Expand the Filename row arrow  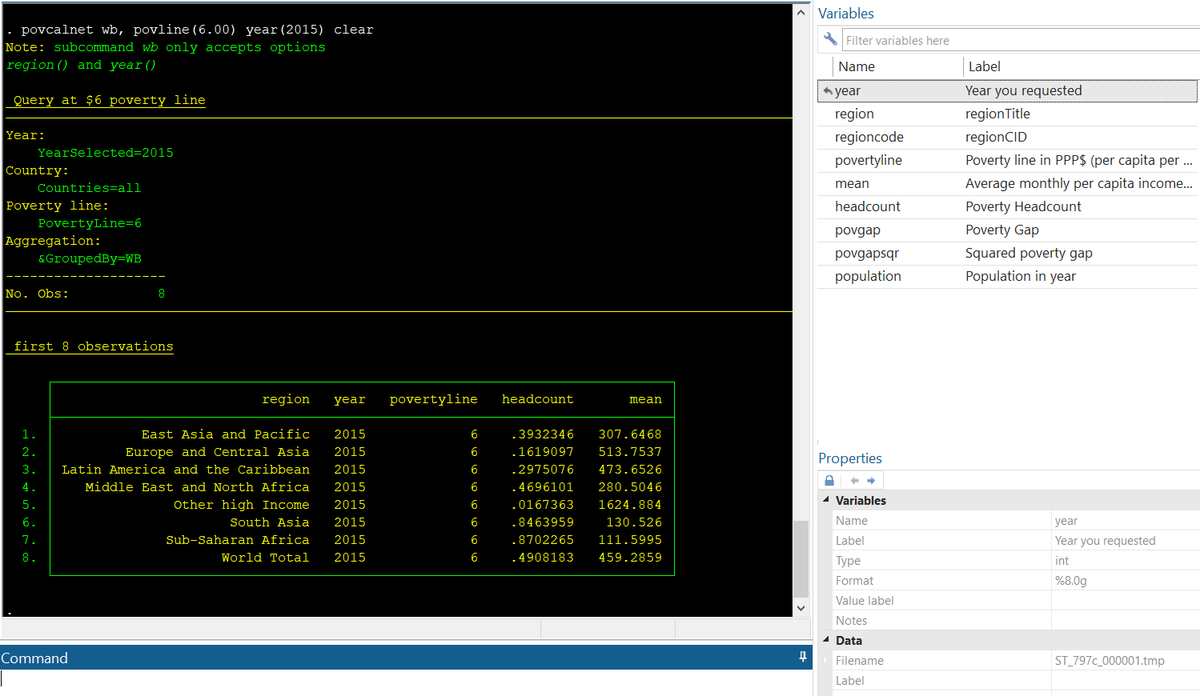[x=825, y=661]
